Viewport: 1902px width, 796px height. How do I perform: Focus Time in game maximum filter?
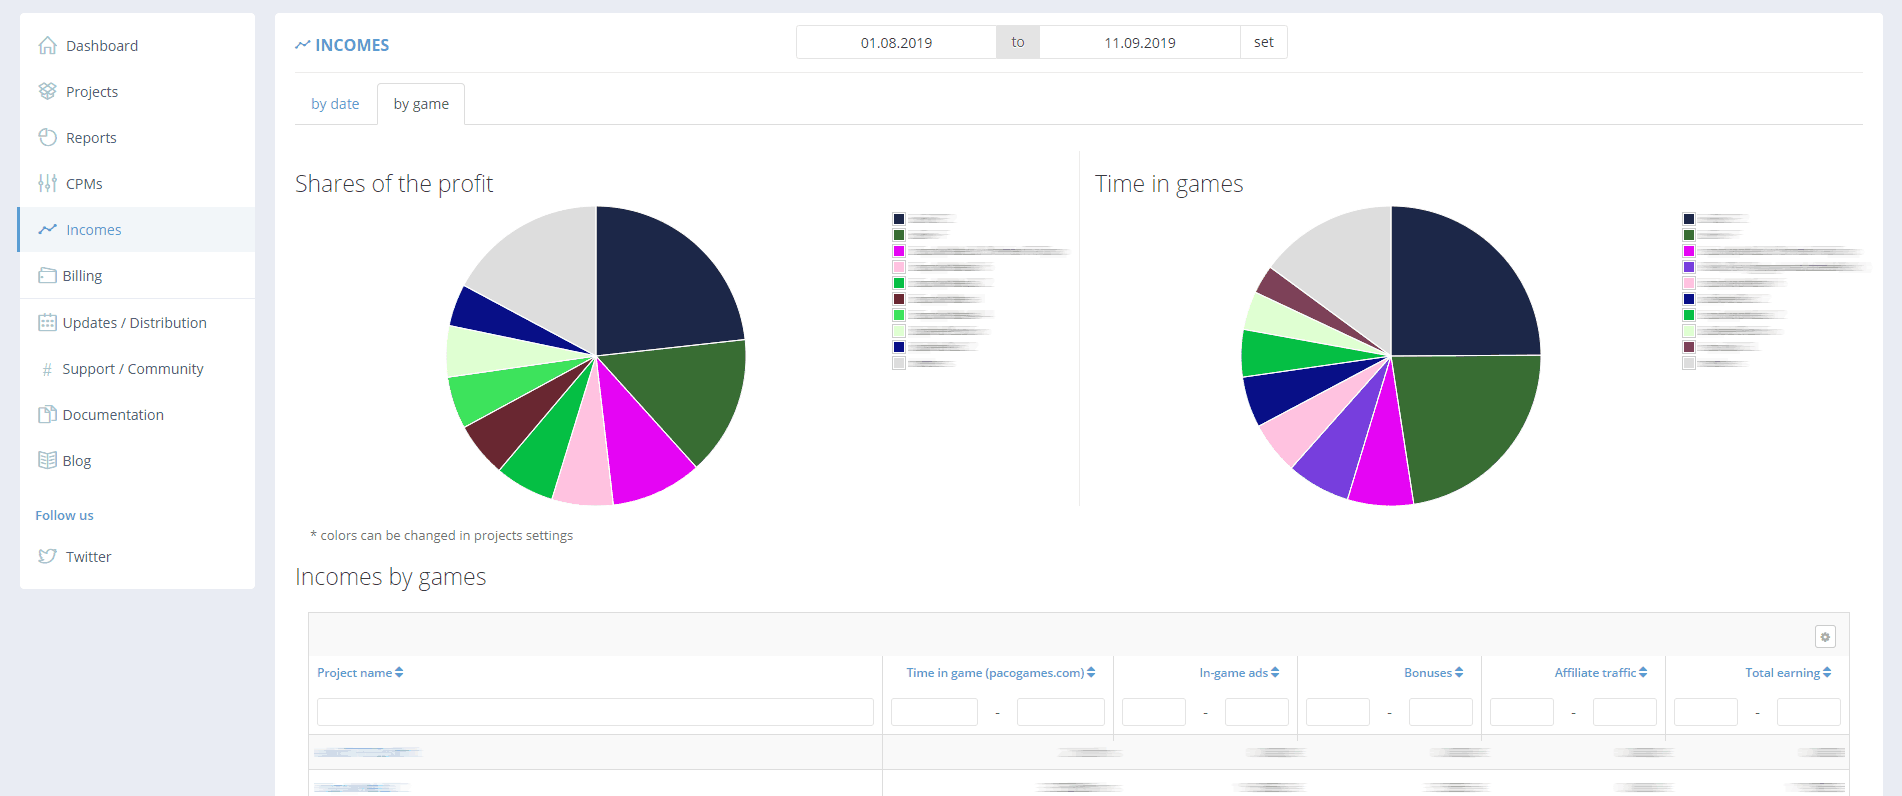pos(1061,712)
